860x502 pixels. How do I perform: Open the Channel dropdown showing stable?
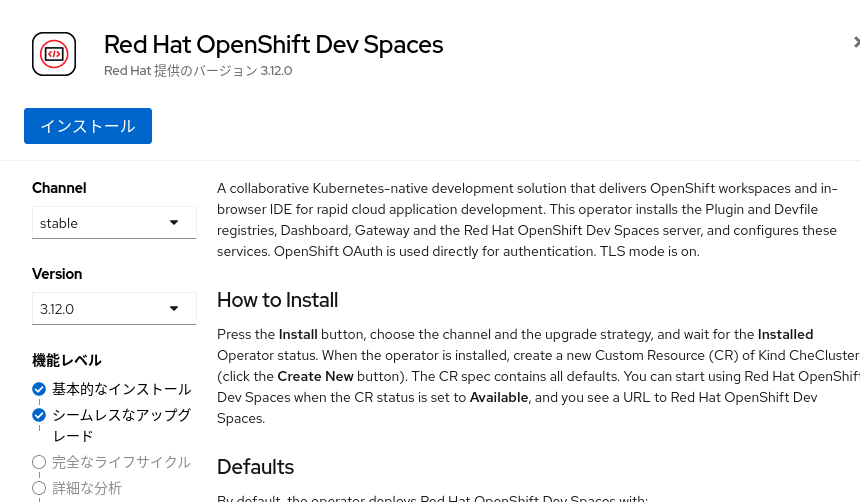point(114,223)
